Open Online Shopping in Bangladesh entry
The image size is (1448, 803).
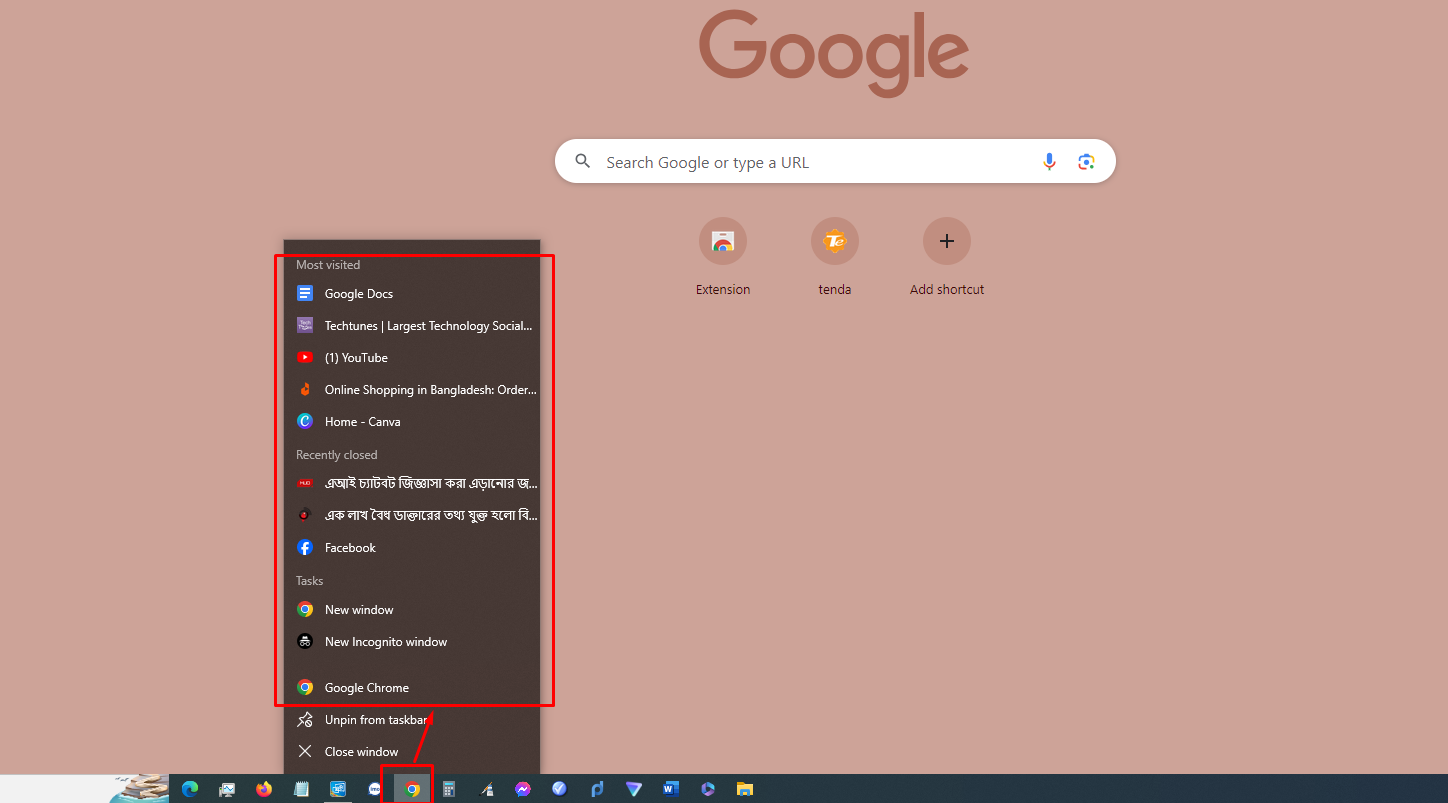coord(412,390)
